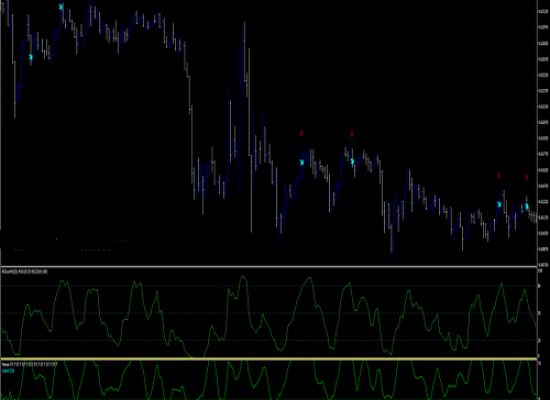The width and height of the screenshot is (550, 400).
Task: Click the cyan arrow below the third red marker
Action: pyautogui.click(x=499, y=204)
